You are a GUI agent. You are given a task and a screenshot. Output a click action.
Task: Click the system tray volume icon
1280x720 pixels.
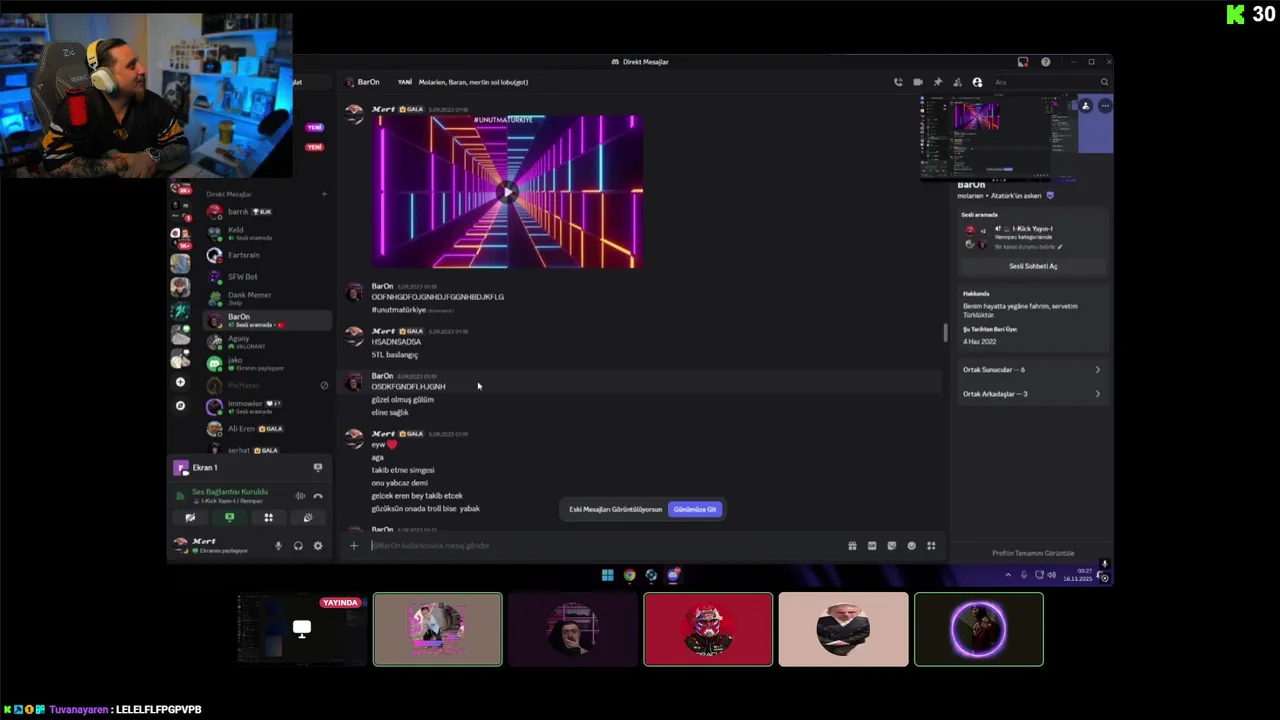tap(1051, 575)
